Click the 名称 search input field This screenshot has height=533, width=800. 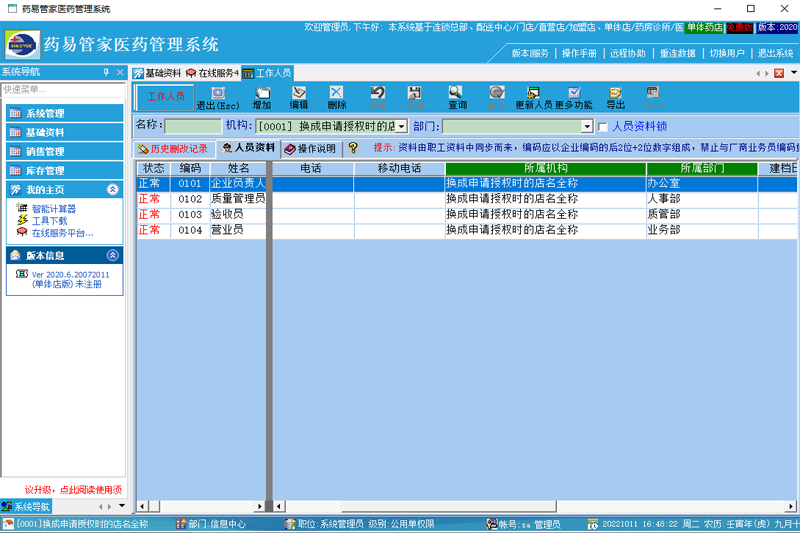[193, 126]
